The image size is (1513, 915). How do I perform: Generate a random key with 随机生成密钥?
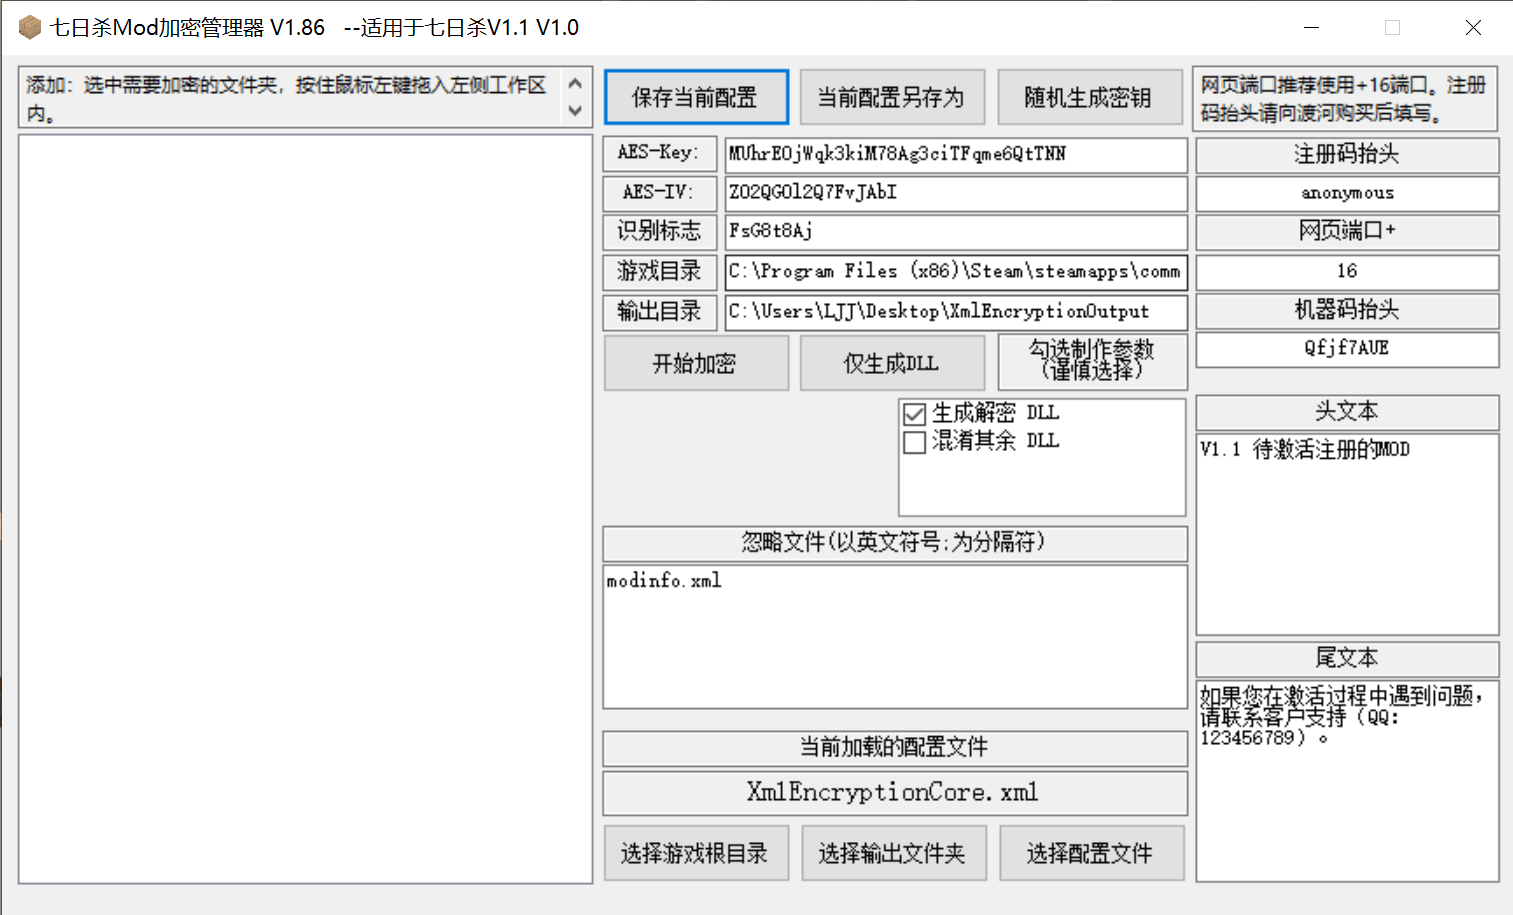pos(1088,97)
